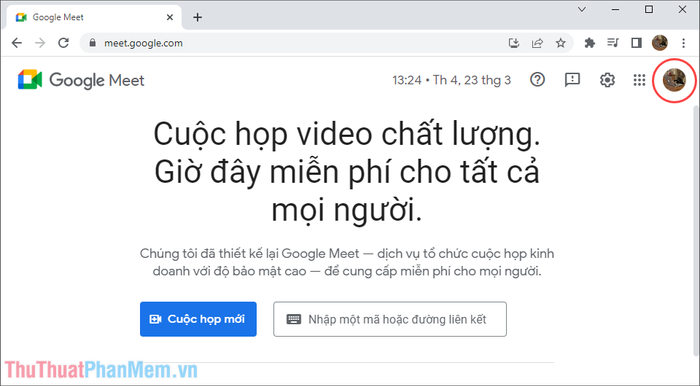The image size is (700, 386).
Task: Expand the tab search chevron
Action: 581,9
